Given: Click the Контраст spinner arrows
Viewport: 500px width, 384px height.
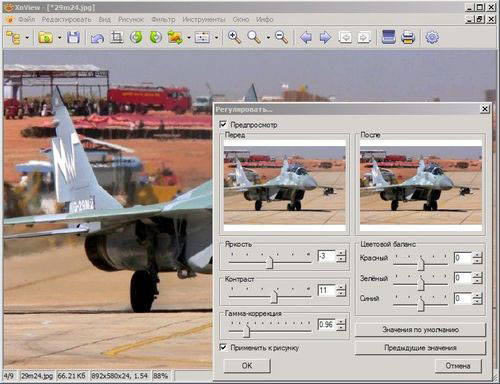Looking at the screenshot, I should [x=341, y=290].
